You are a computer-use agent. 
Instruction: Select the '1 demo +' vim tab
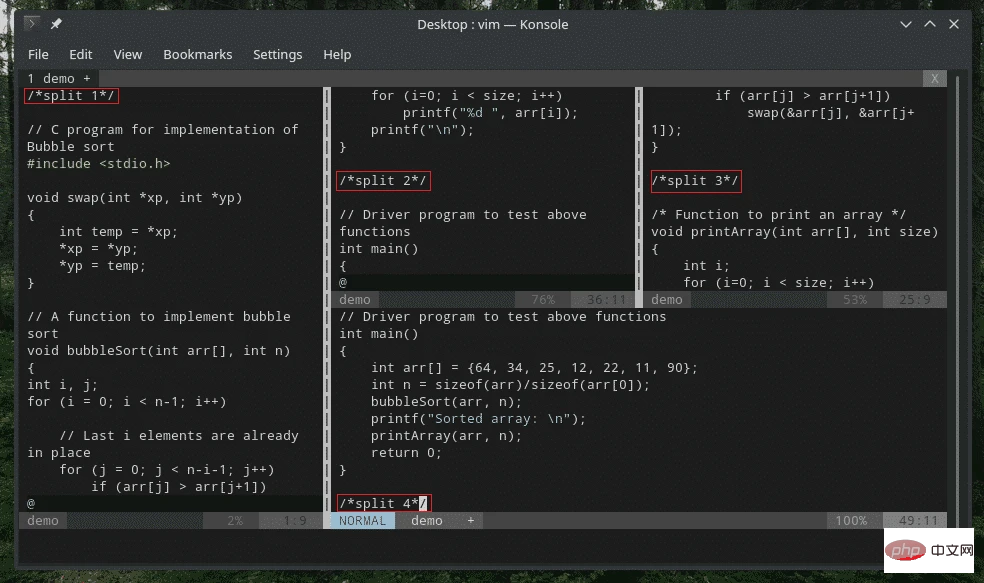[58, 78]
